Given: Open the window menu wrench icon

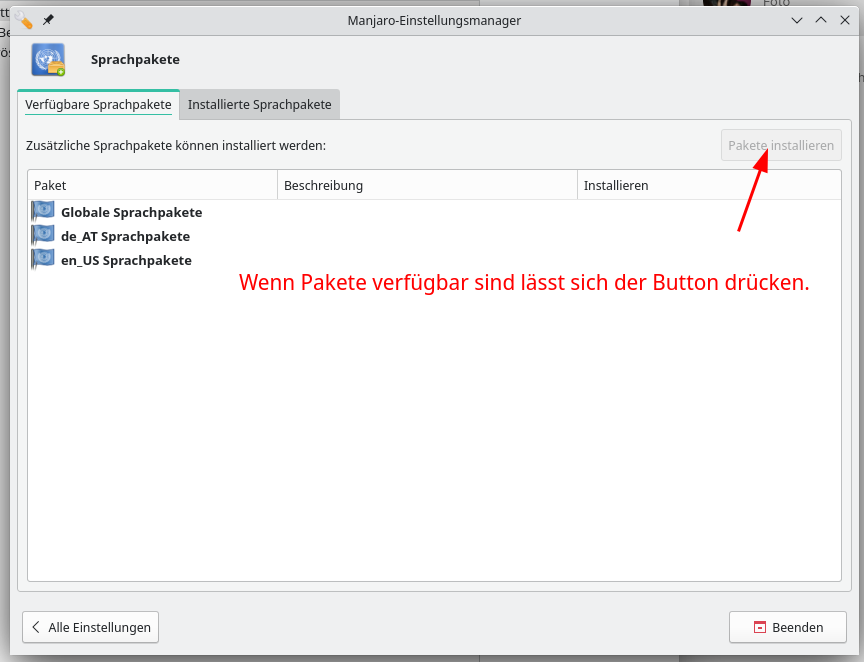Looking at the screenshot, I should point(24,20).
